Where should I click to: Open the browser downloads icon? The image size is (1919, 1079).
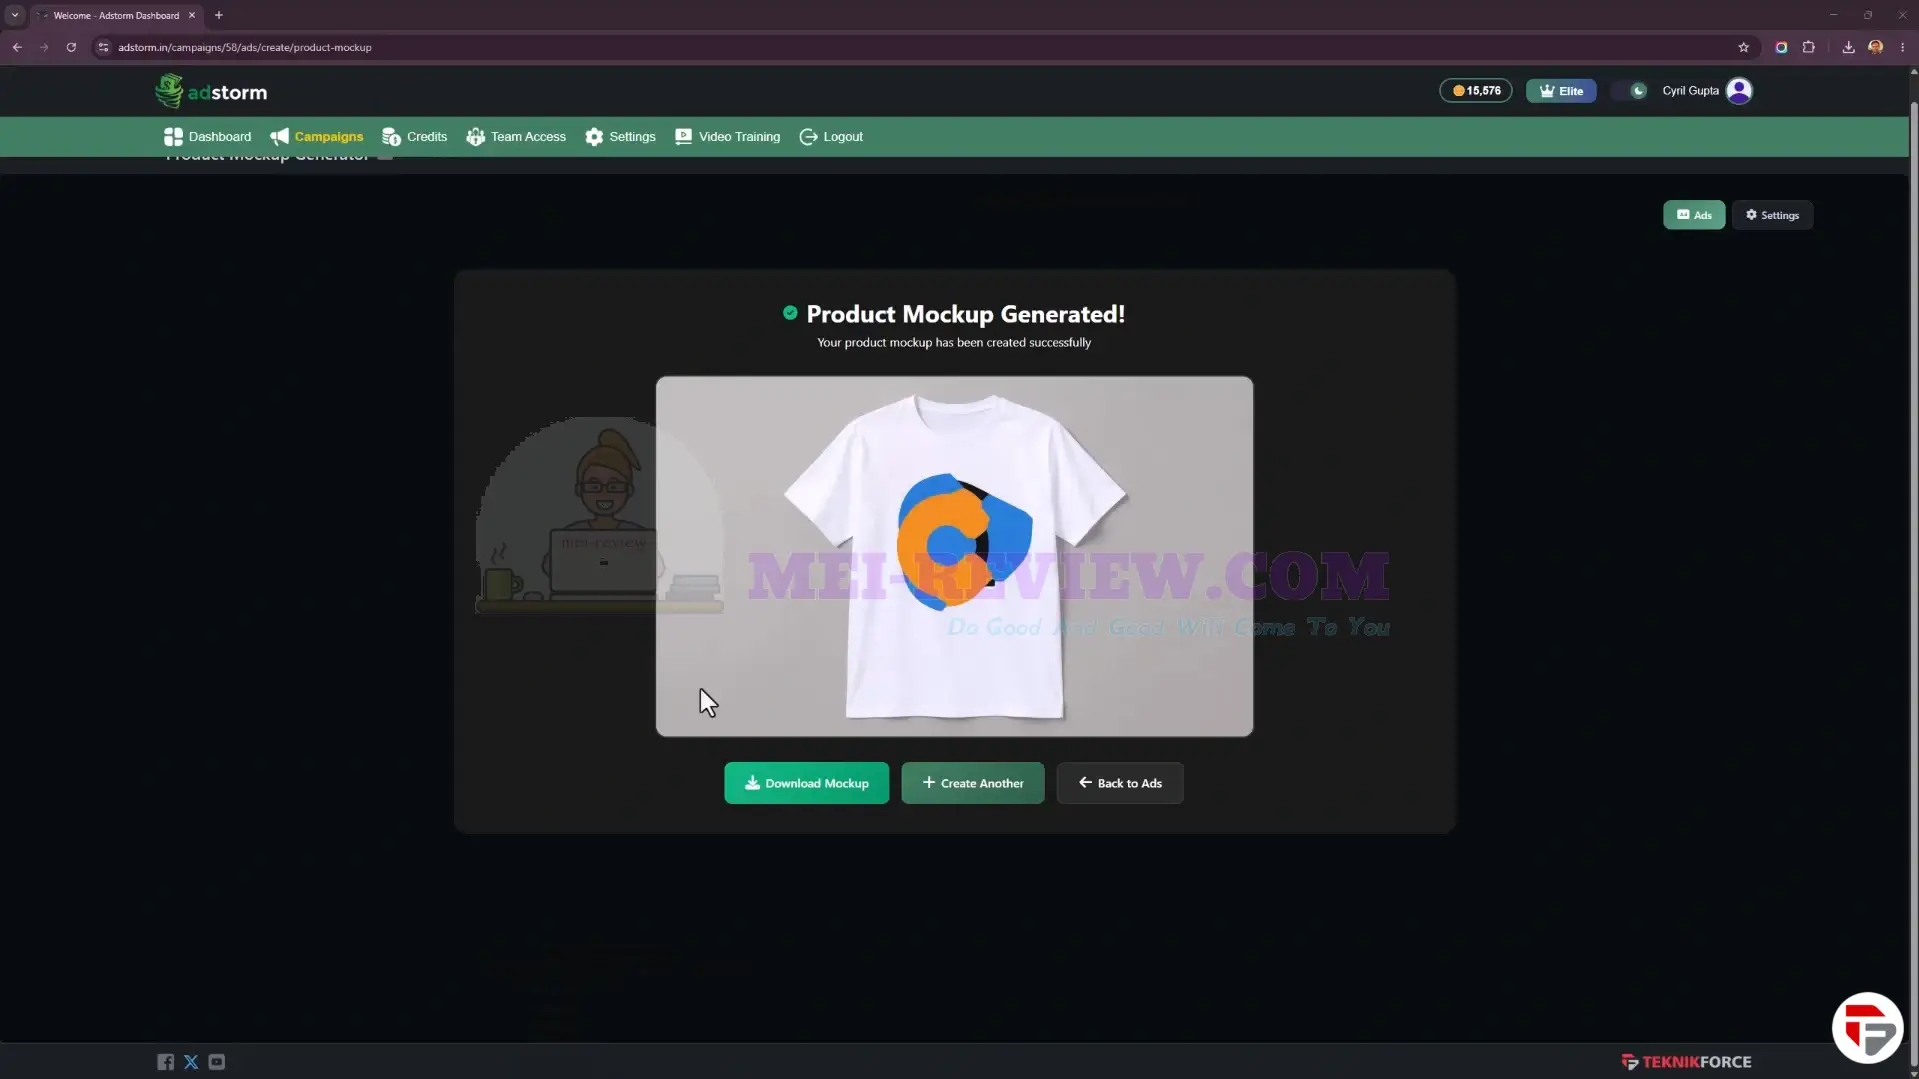point(1848,47)
